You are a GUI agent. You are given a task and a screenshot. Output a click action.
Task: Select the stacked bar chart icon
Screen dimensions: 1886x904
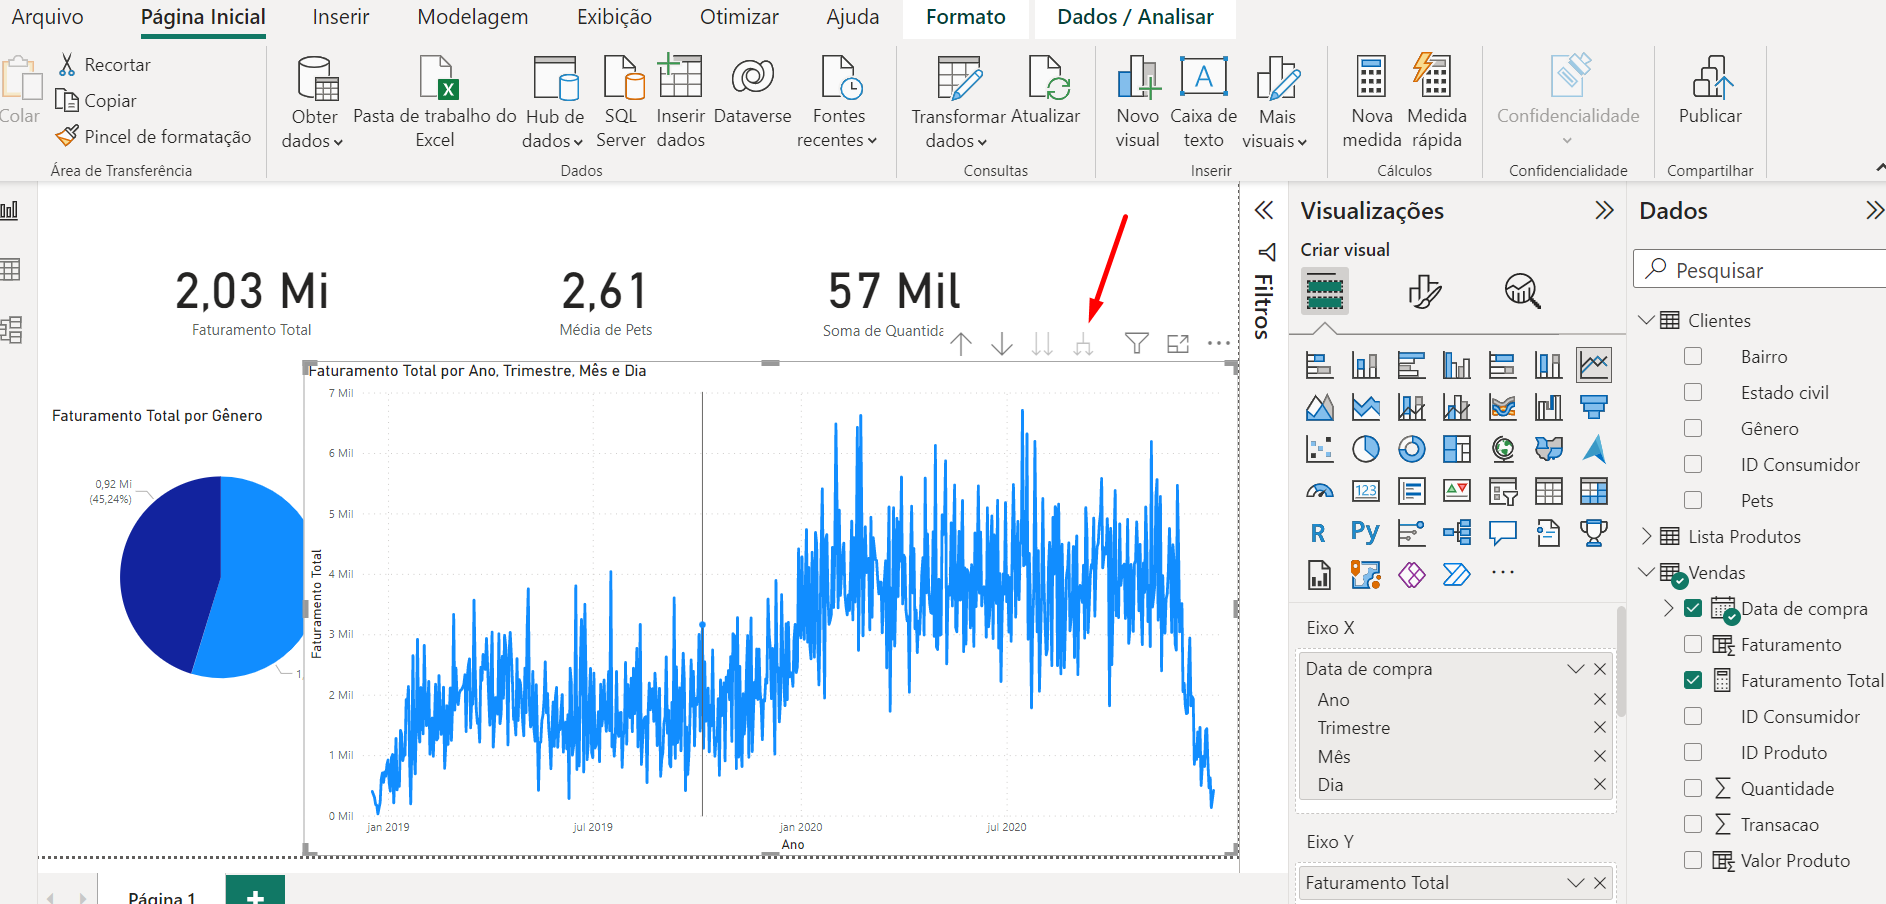coord(1320,365)
